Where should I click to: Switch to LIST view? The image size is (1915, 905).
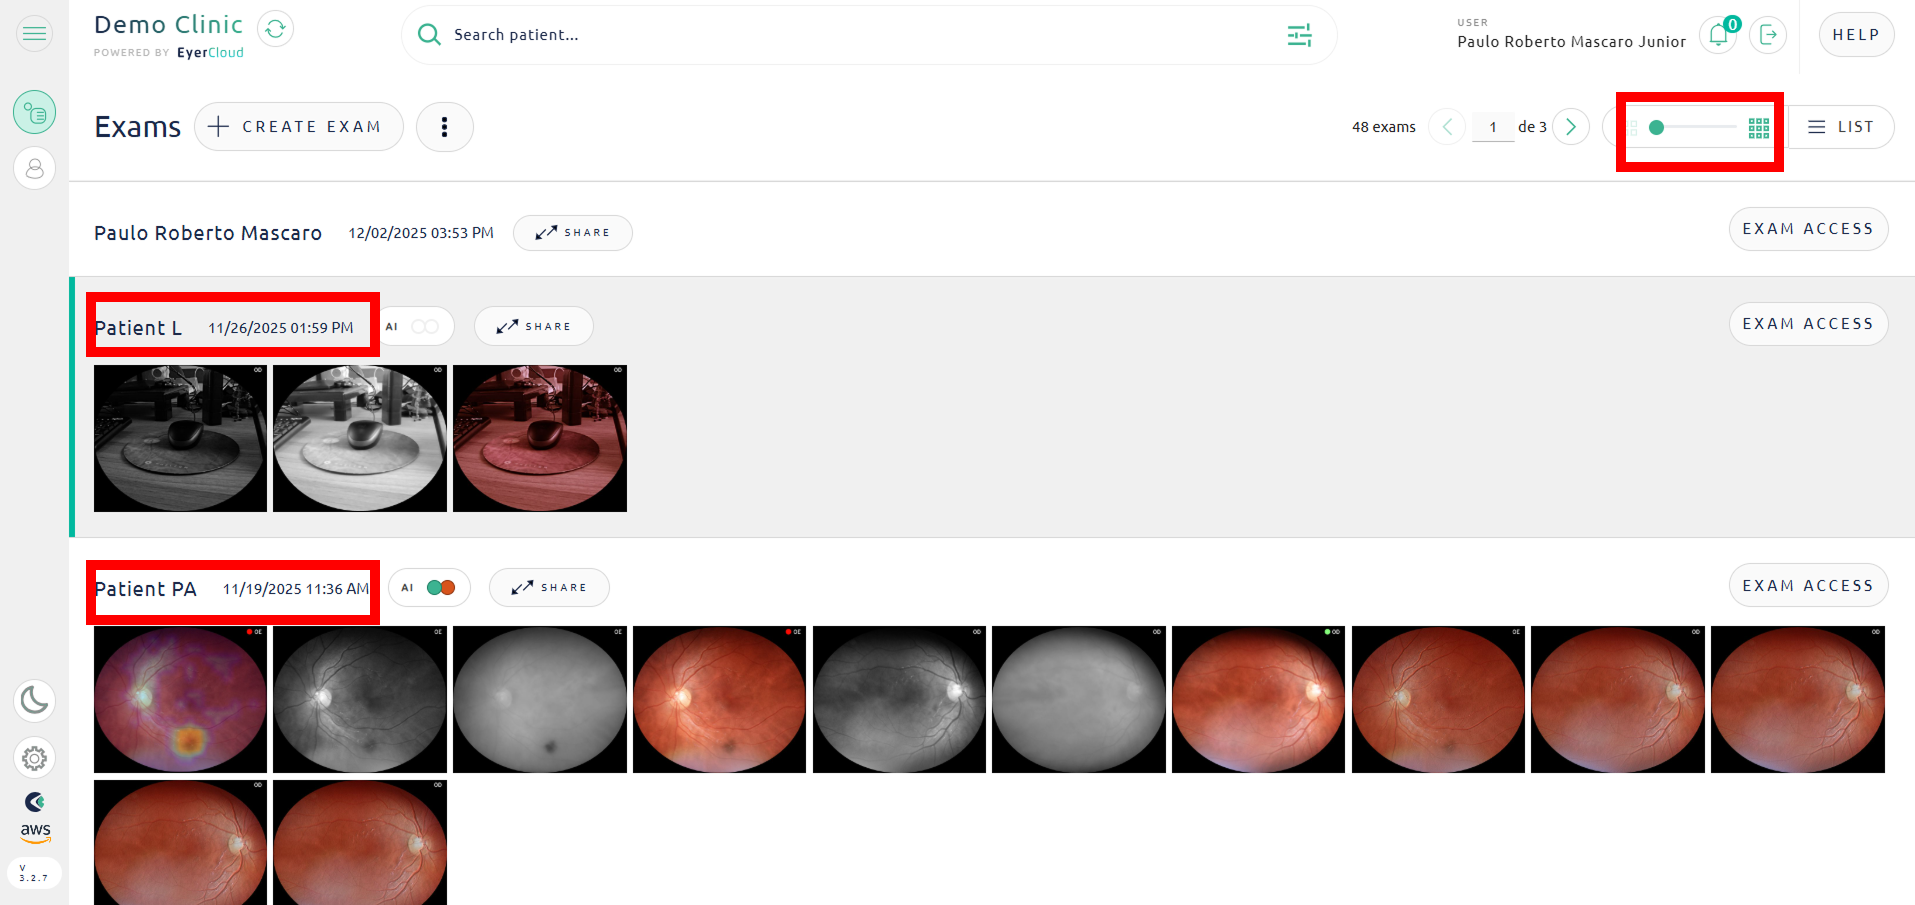(x=1840, y=127)
